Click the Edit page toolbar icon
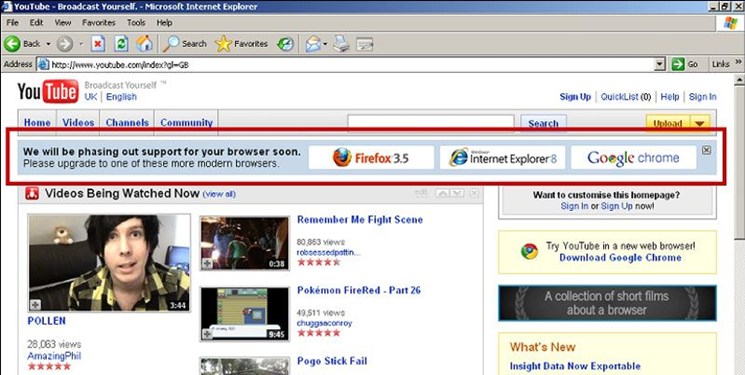 point(365,44)
